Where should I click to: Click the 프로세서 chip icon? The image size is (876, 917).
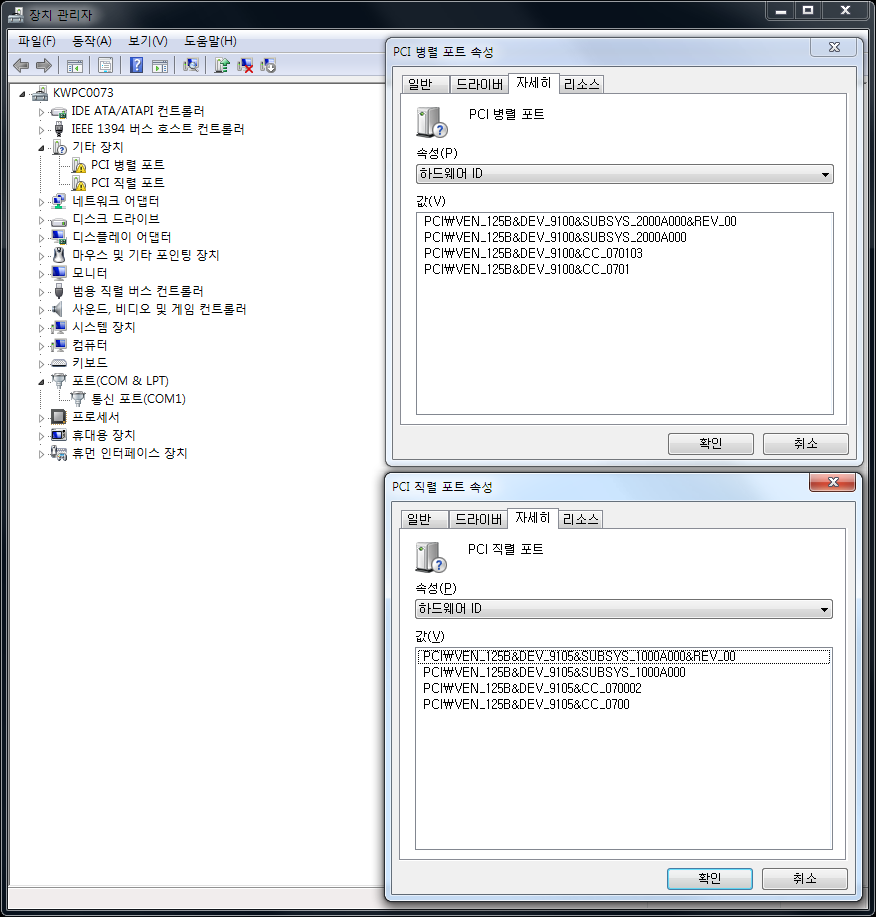click(x=58, y=417)
